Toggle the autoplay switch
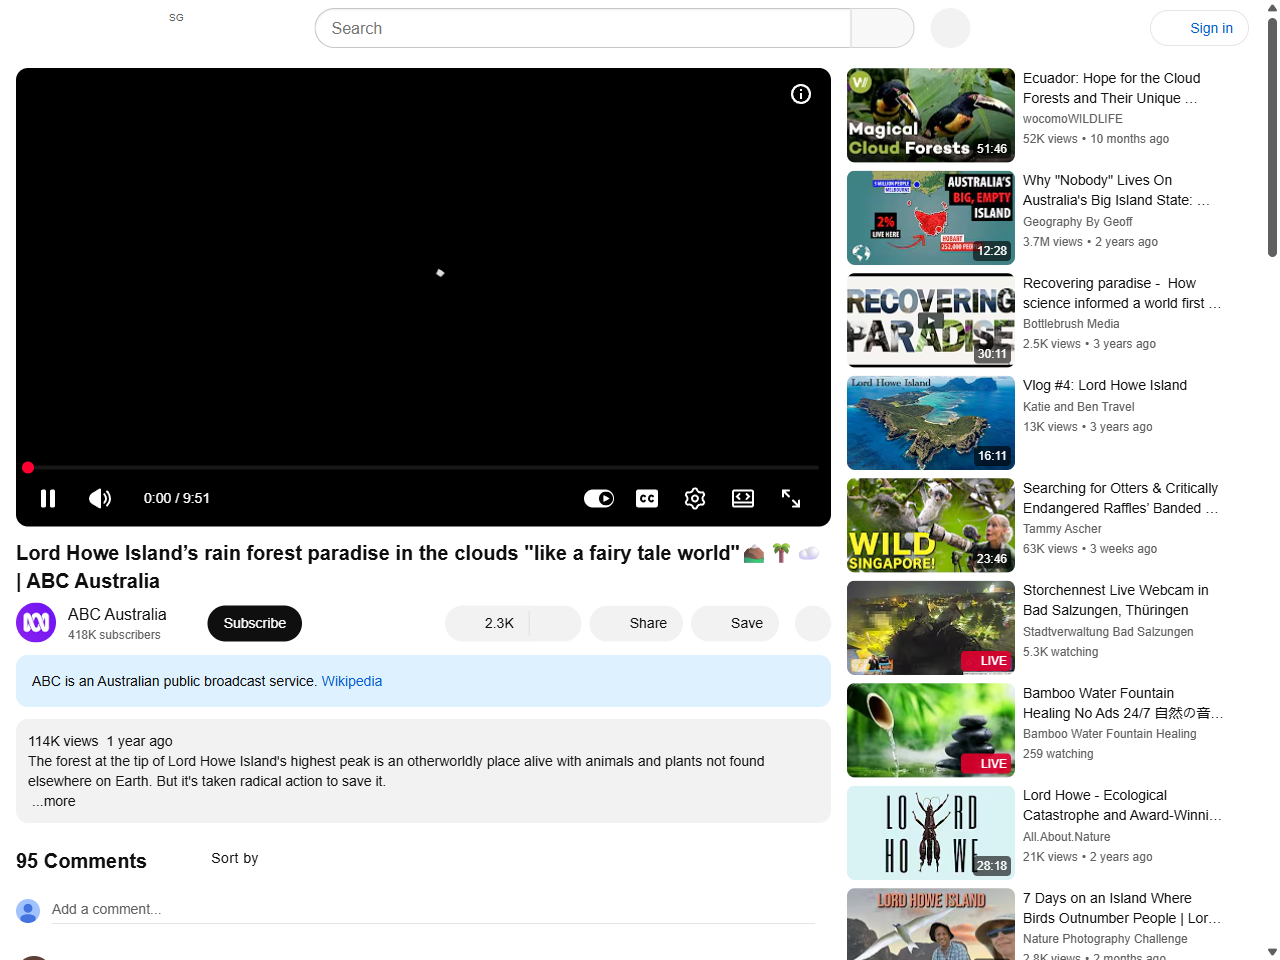The width and height of the screenshot is (1280, 960). pyautogui.click(x=599, y=498)
